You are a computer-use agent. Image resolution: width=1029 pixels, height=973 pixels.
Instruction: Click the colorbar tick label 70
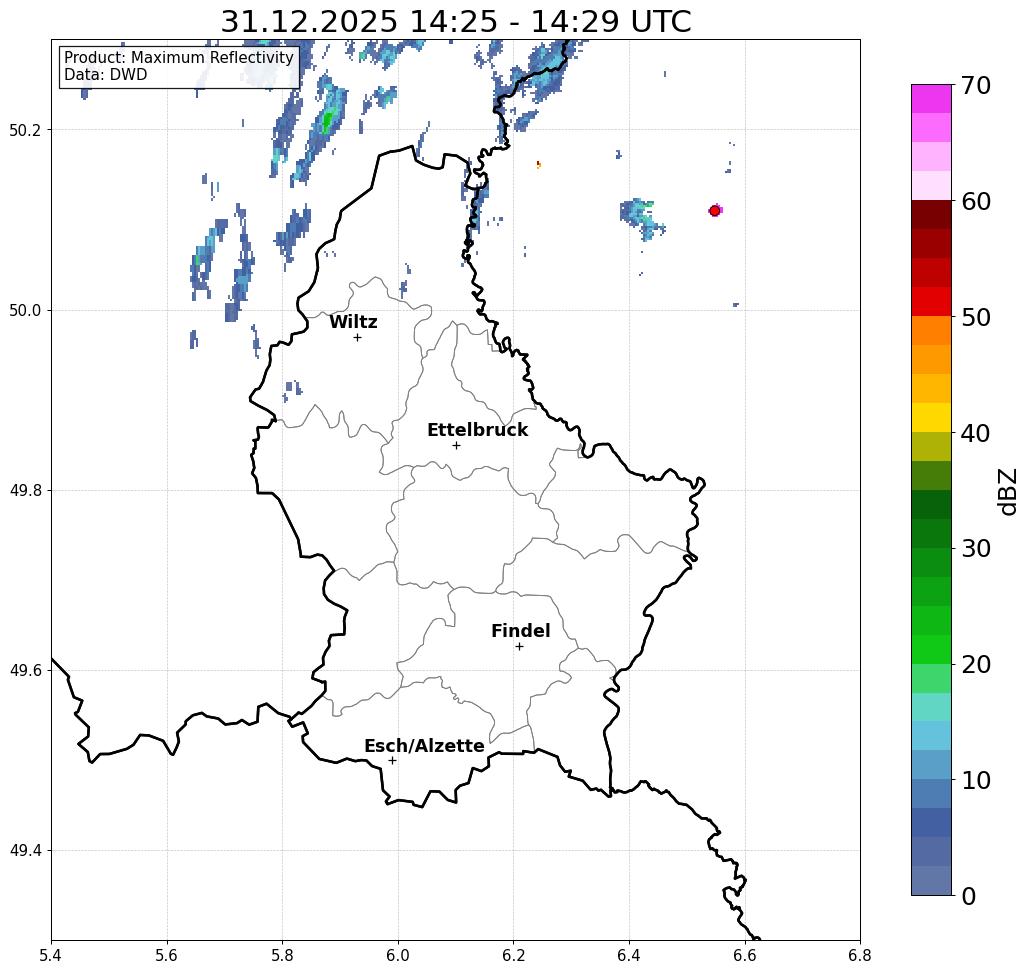[976, 85]
